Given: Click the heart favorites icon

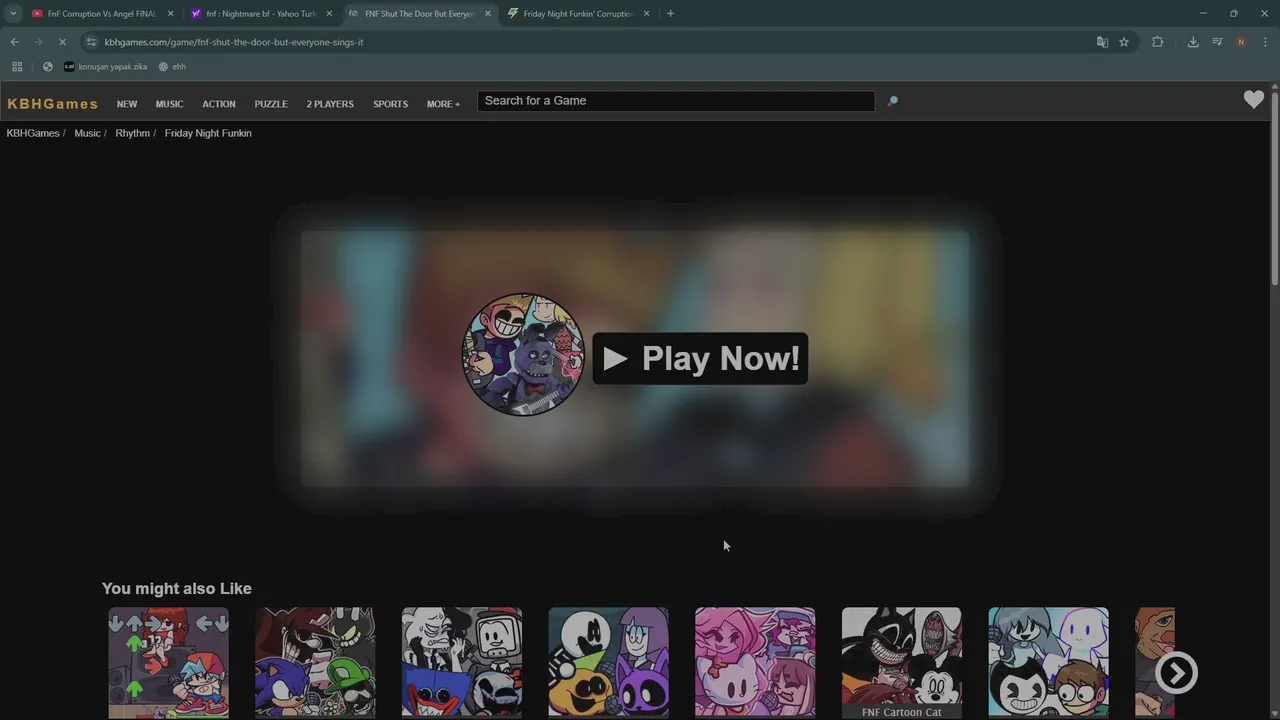Looking at the screenshot, I should (1253, 99).
